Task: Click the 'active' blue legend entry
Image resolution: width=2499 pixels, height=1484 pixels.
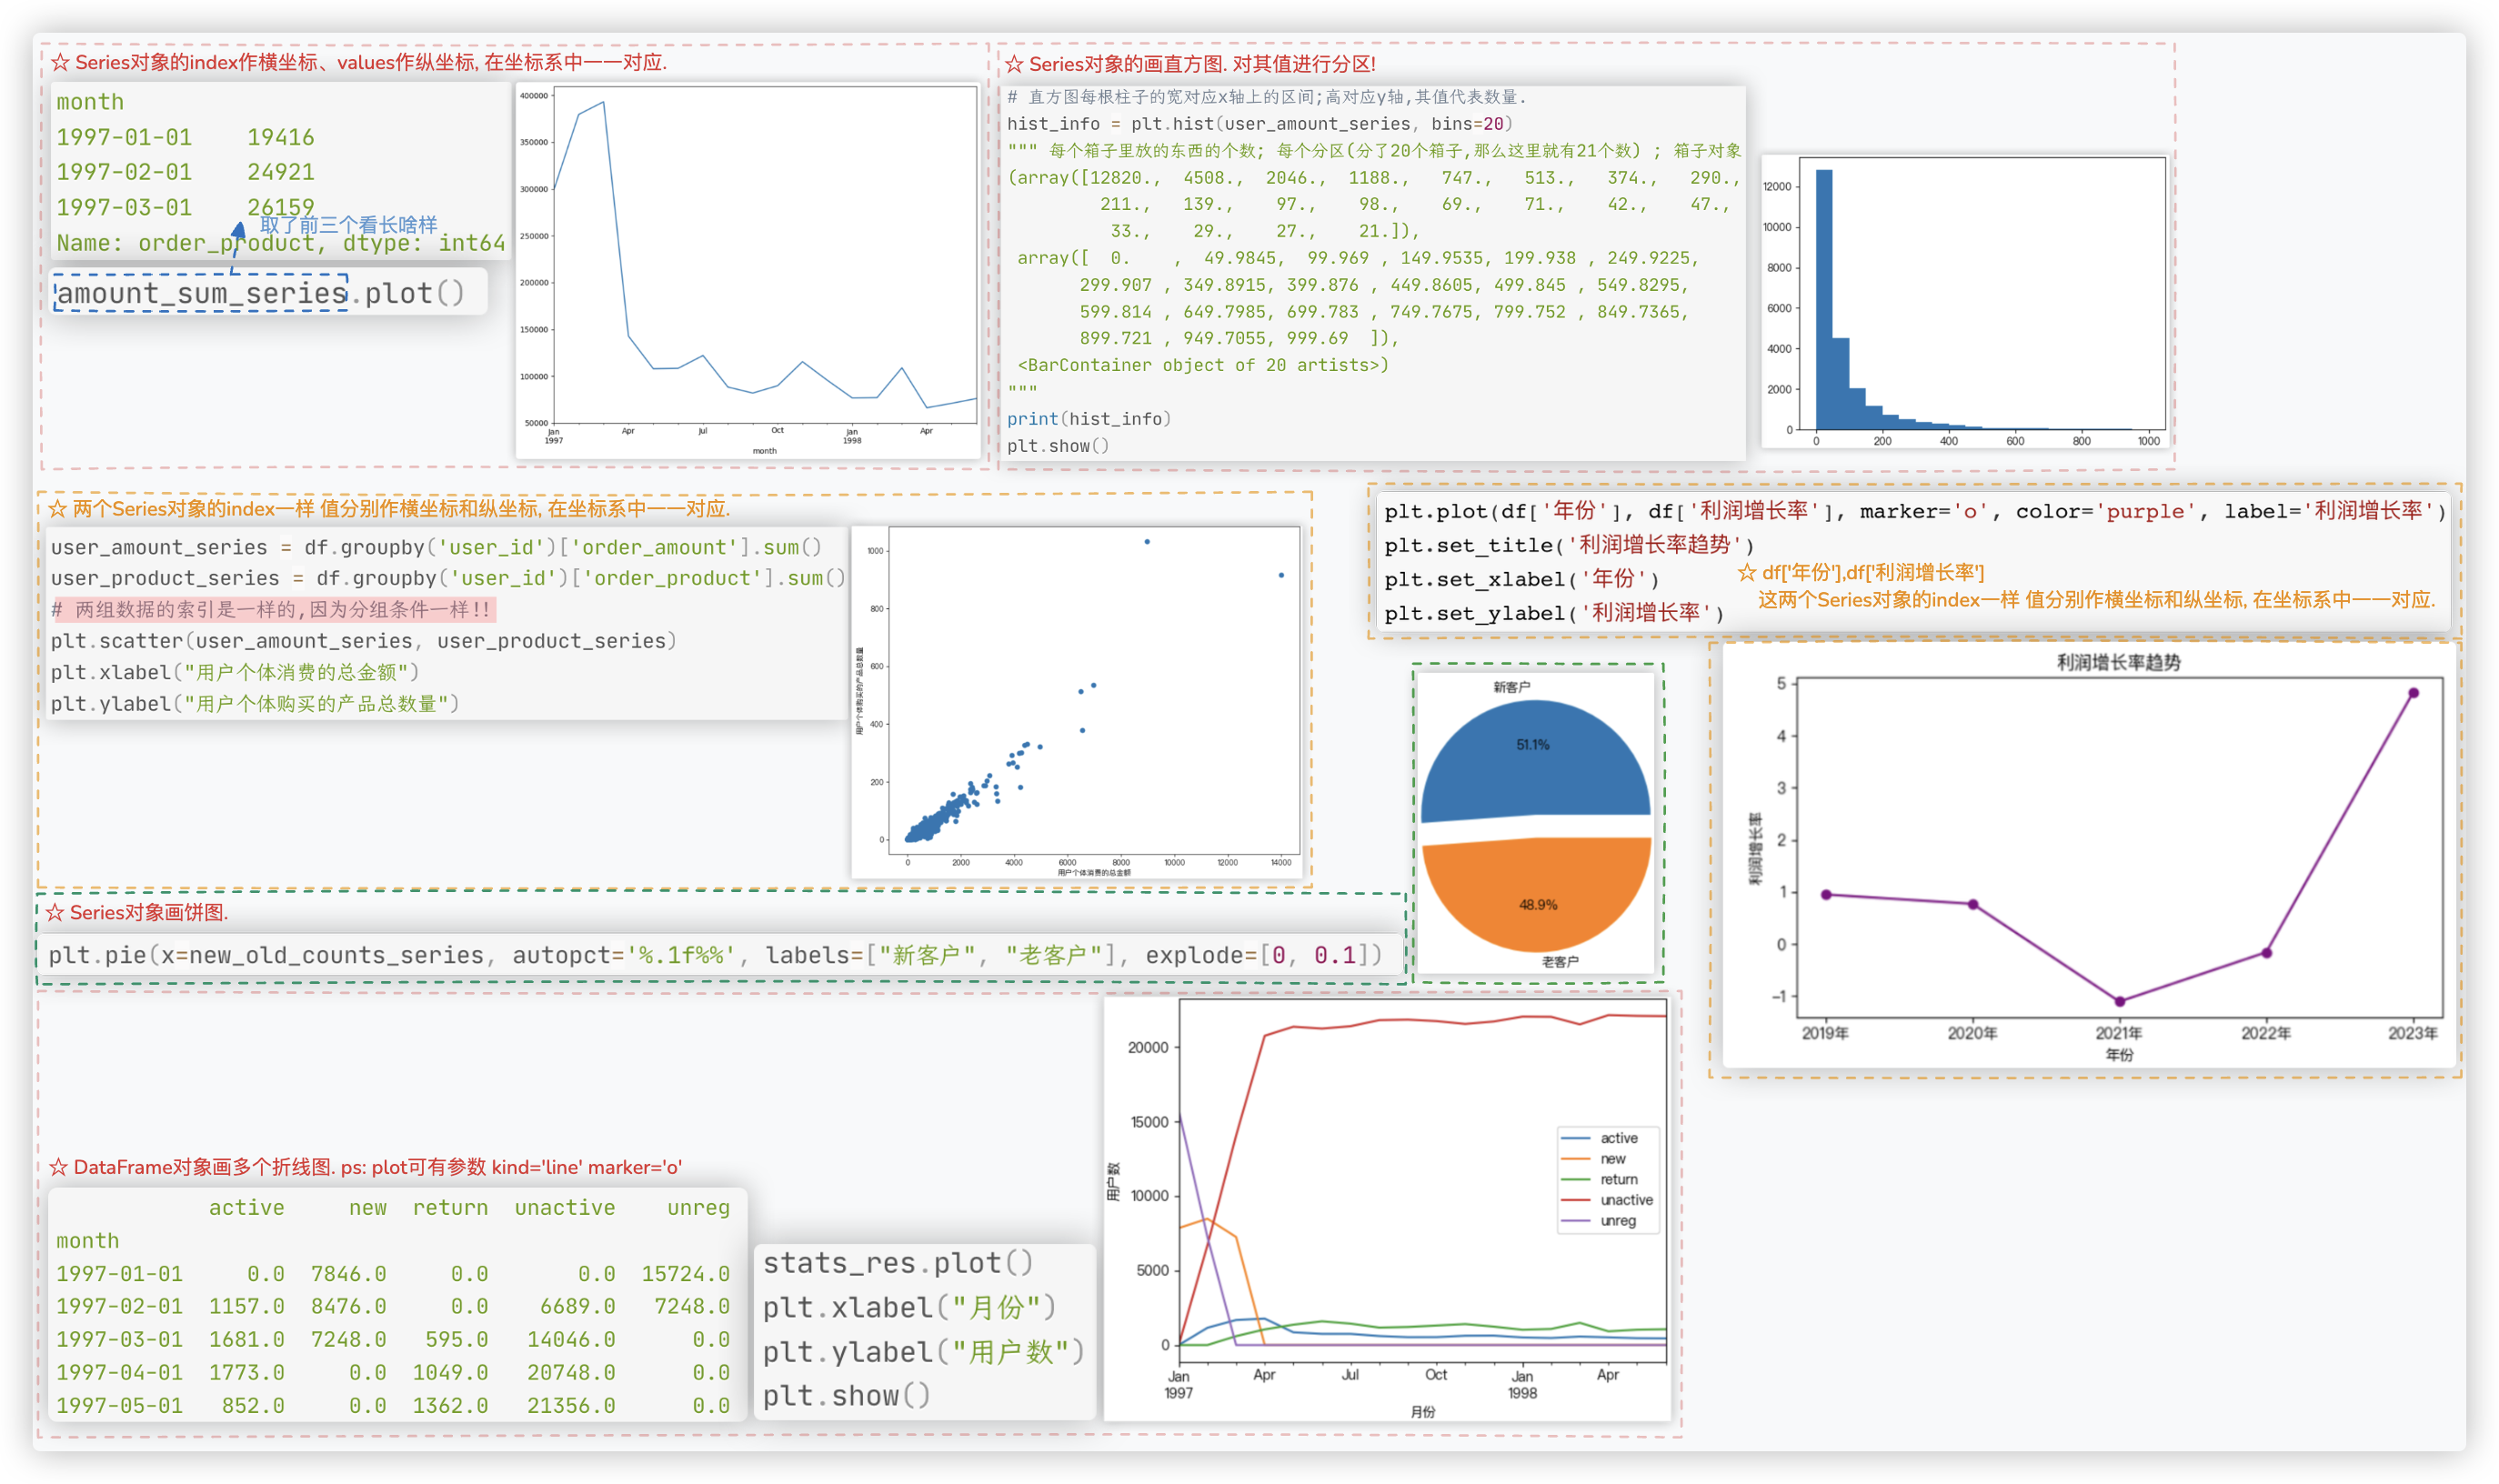Action: point(1618,1138)
